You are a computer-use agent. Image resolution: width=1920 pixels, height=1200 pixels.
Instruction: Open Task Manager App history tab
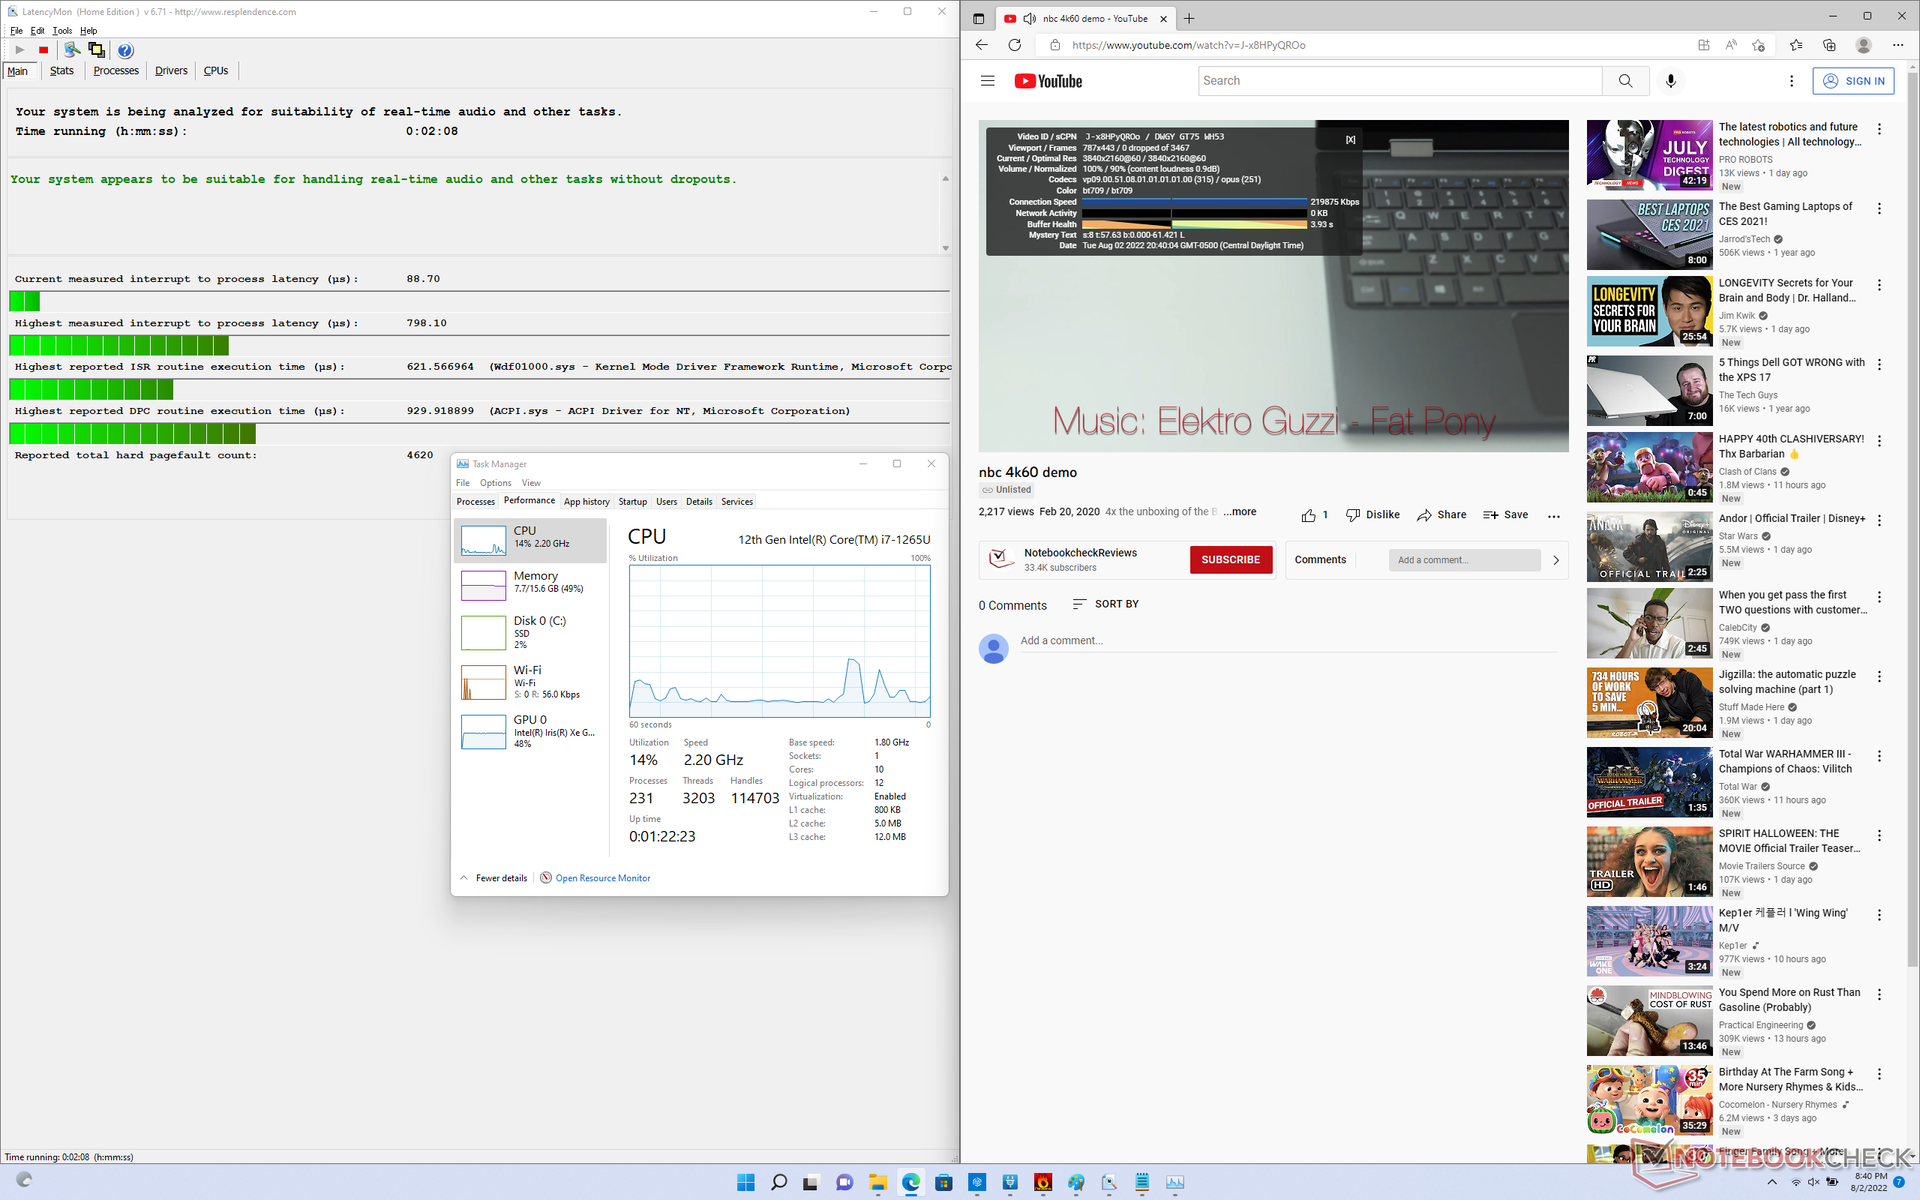coord(586,502)
